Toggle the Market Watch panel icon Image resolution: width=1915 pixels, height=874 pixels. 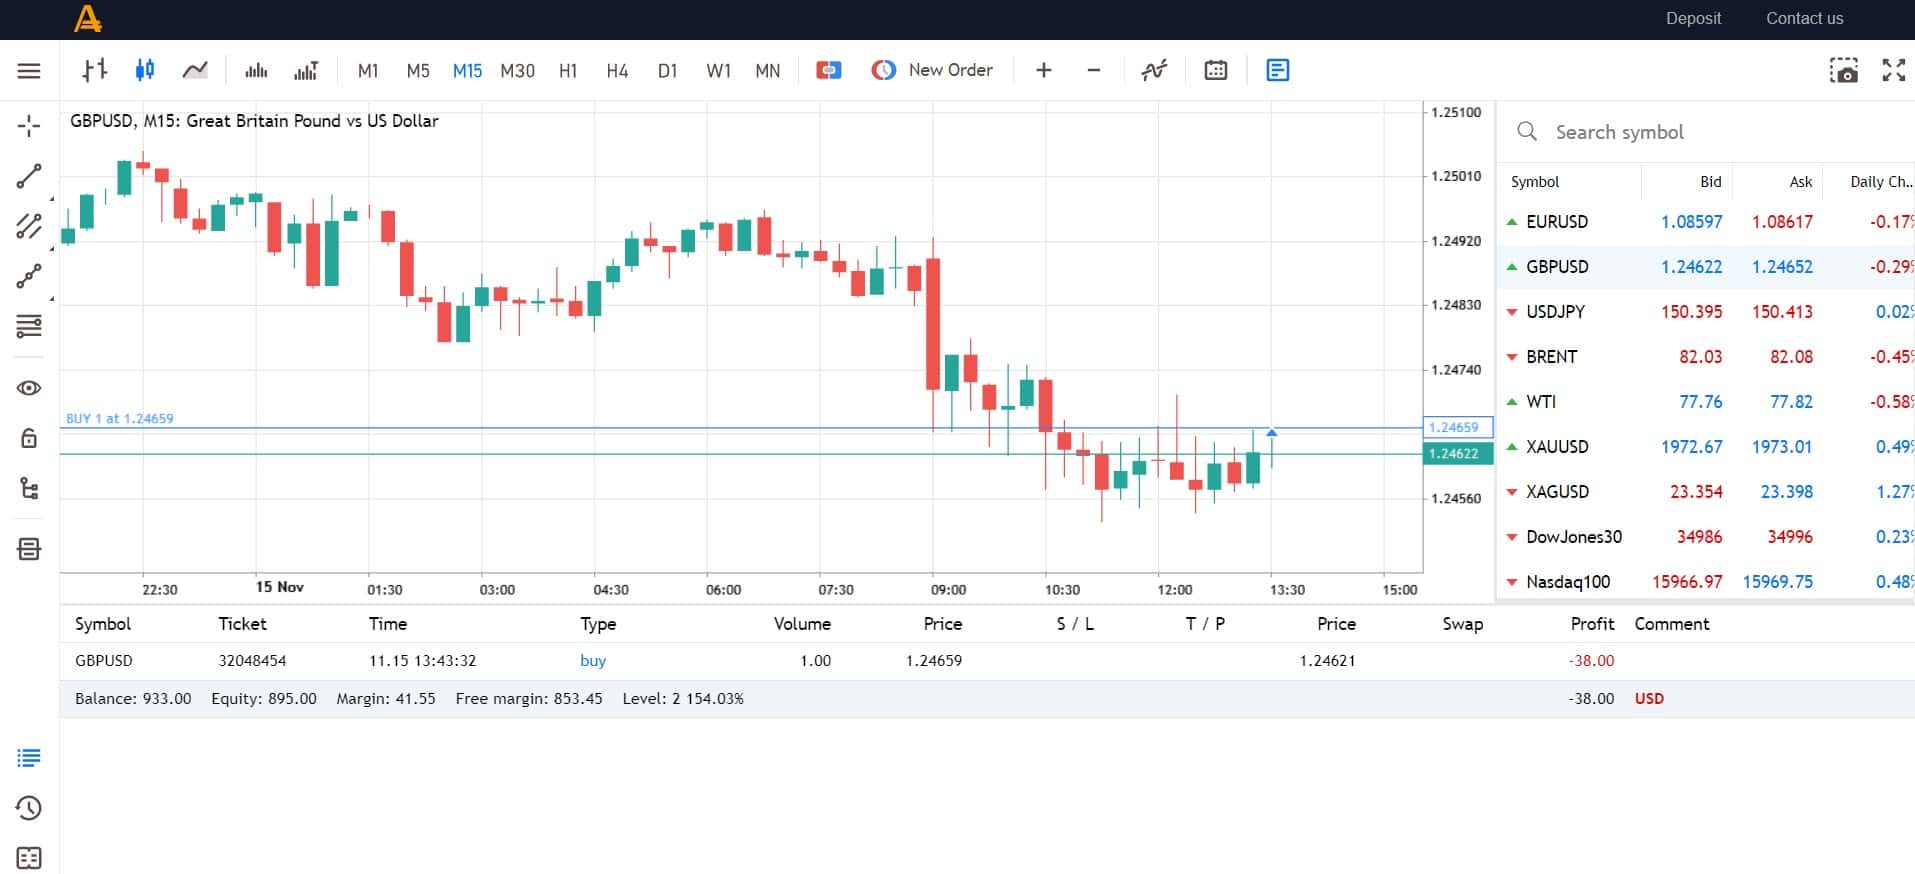point(1278,70)
